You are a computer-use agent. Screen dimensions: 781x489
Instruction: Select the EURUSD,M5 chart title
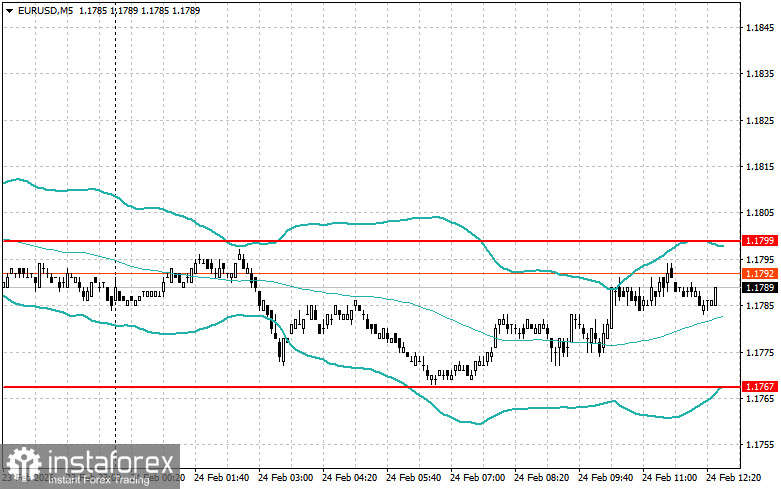[x=45, y=10]
